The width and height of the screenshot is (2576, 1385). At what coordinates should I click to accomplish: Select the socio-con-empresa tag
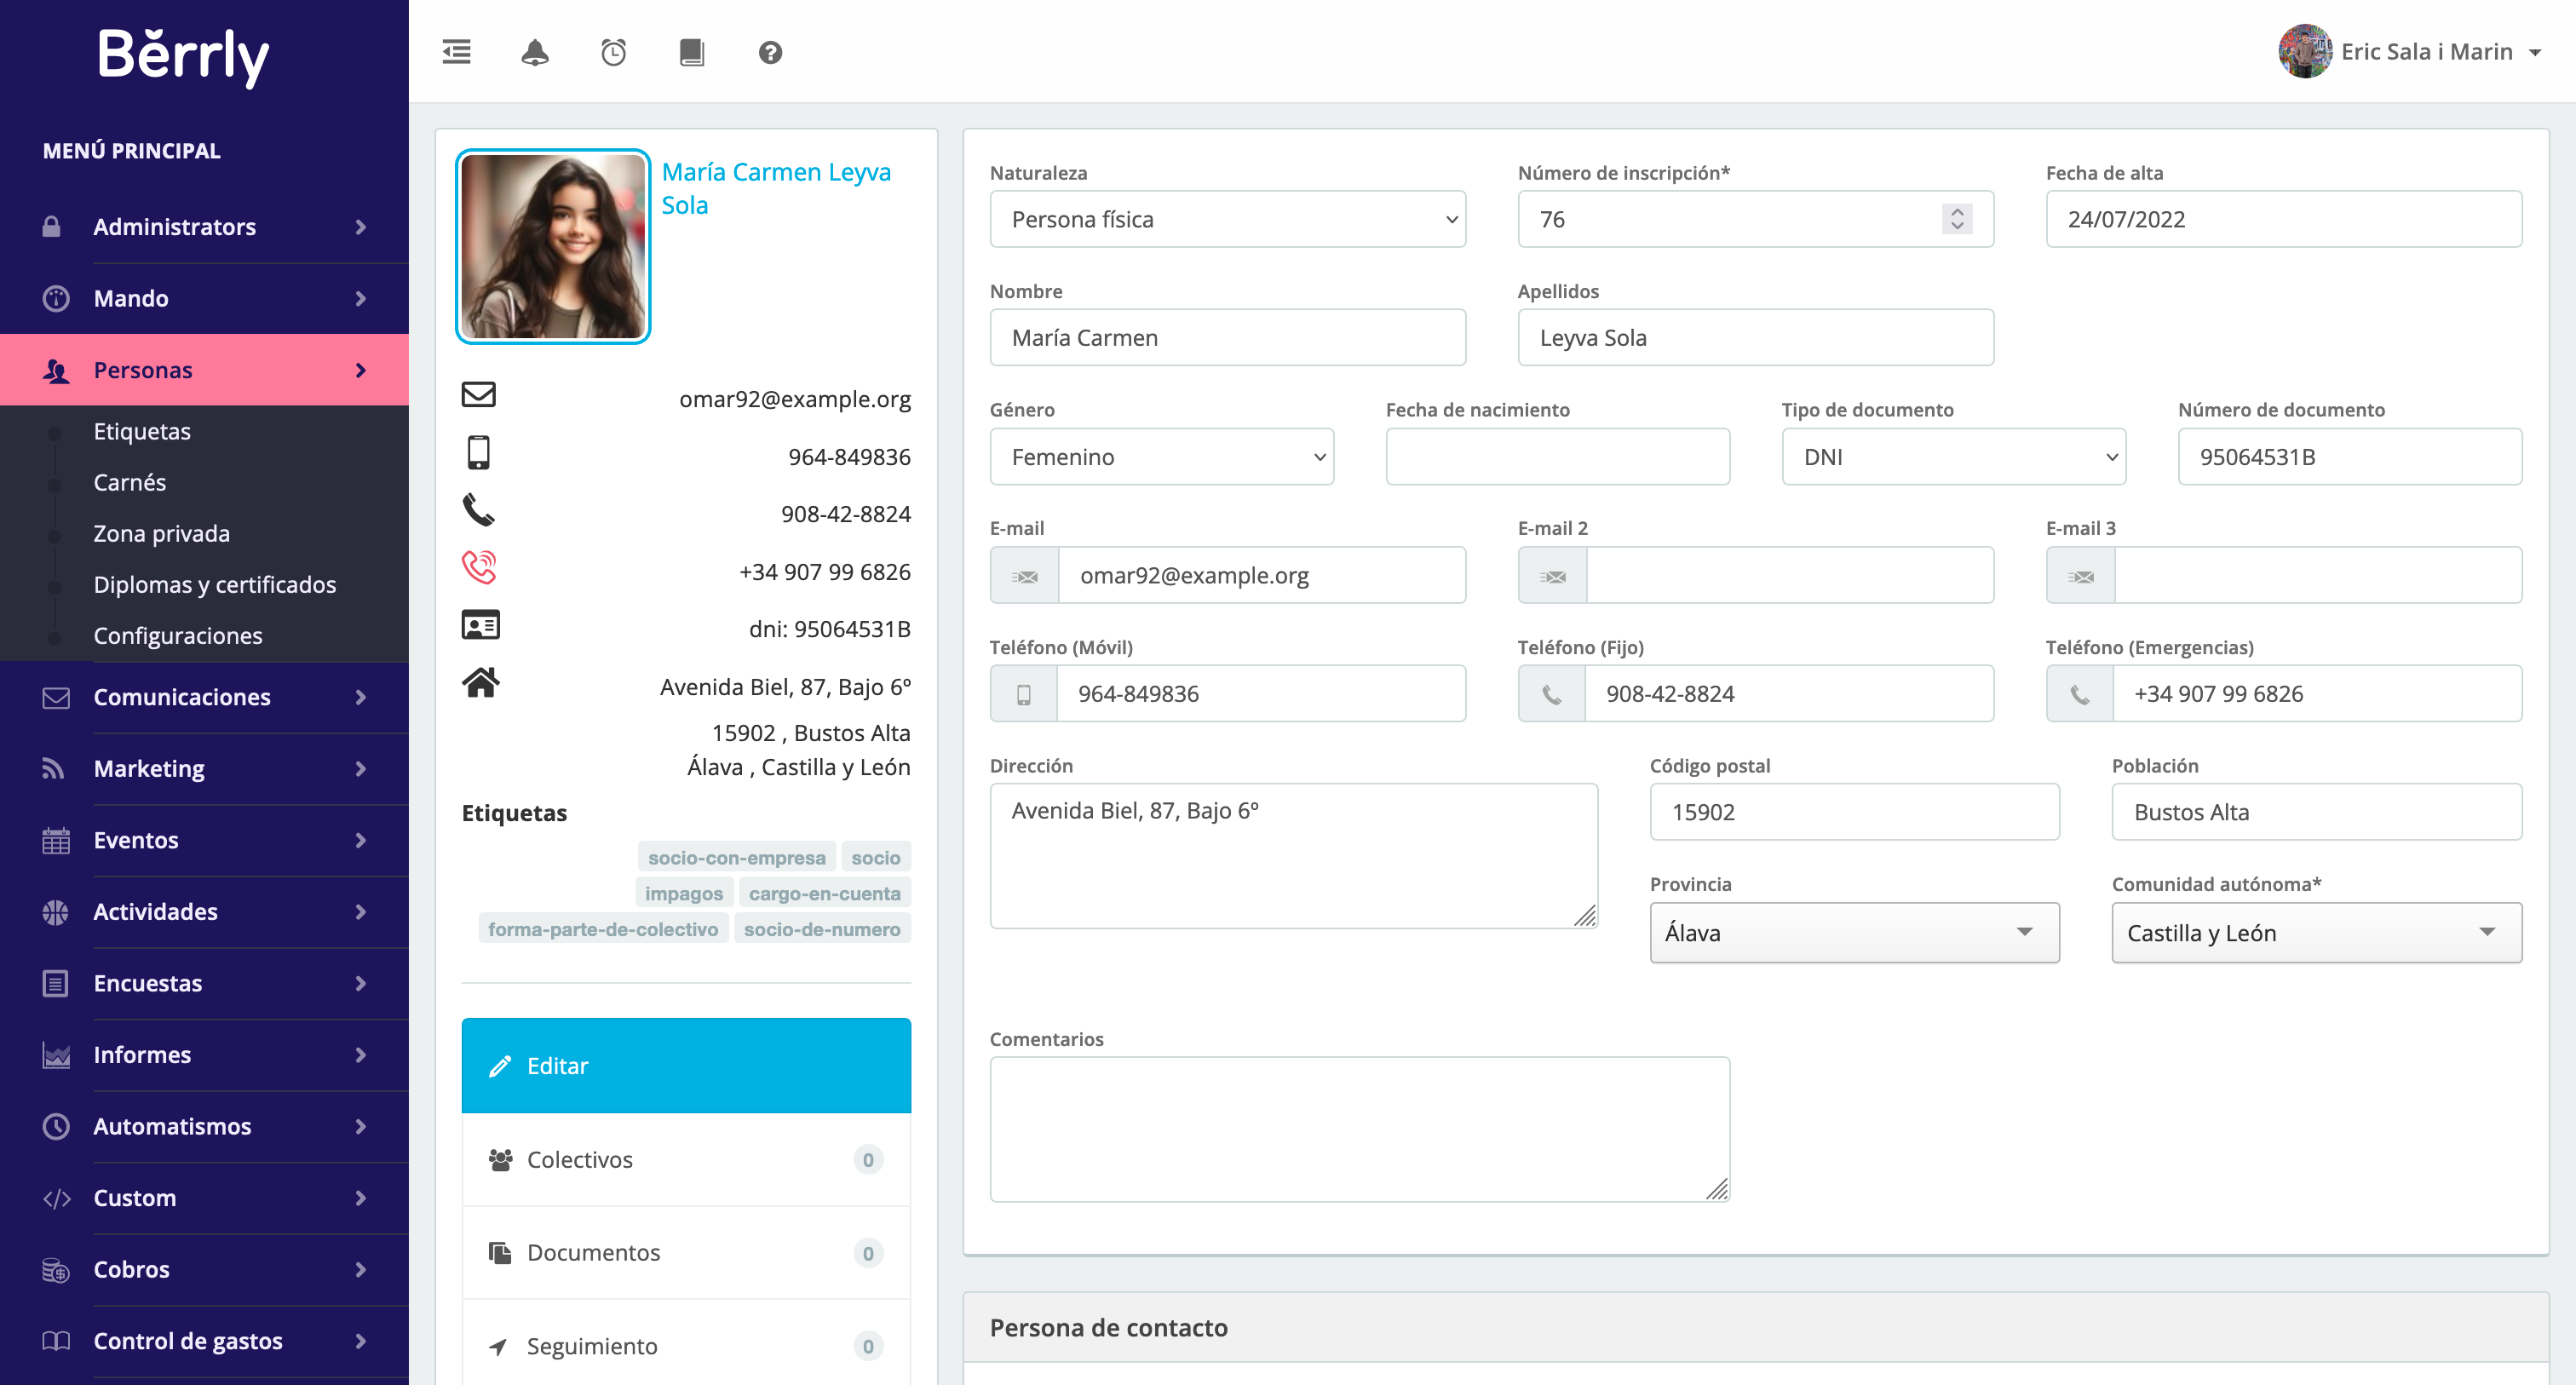click(x=737, y=856)
